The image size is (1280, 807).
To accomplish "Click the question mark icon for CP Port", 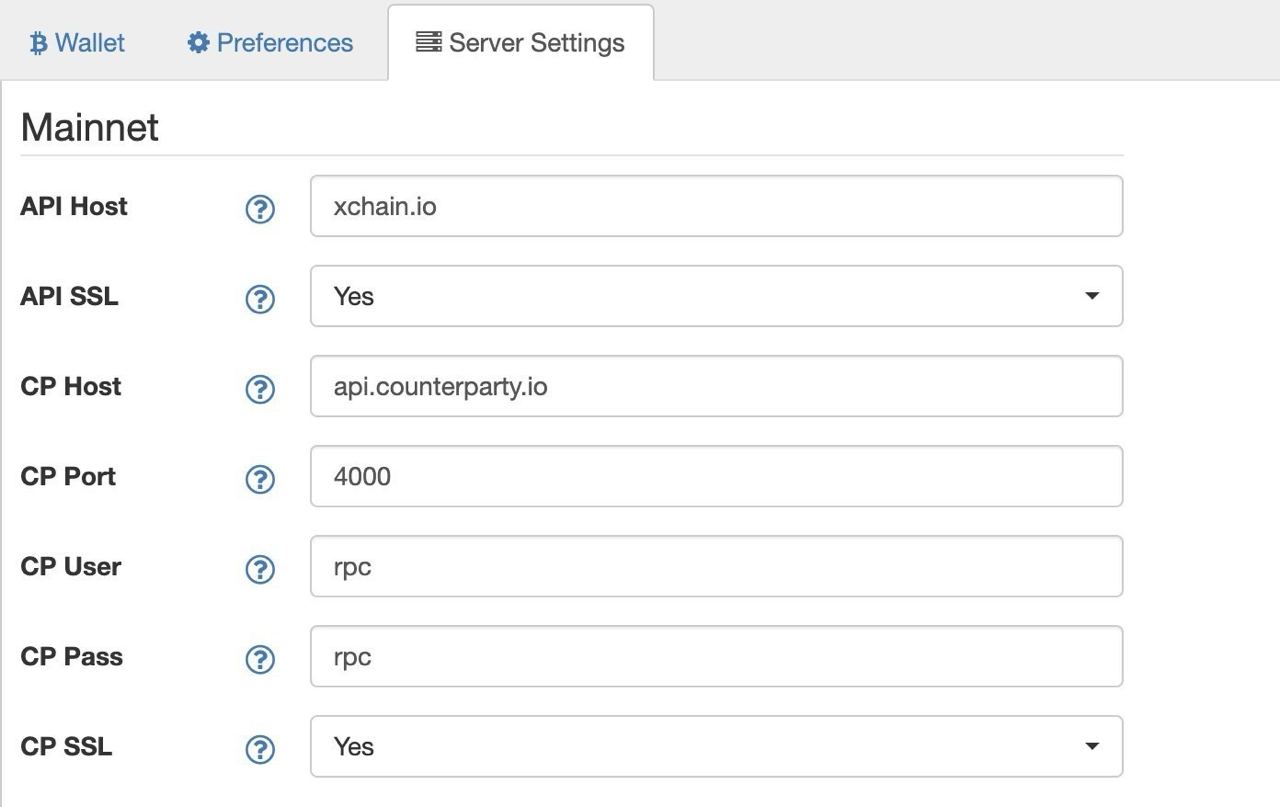I will click(260, 479).
